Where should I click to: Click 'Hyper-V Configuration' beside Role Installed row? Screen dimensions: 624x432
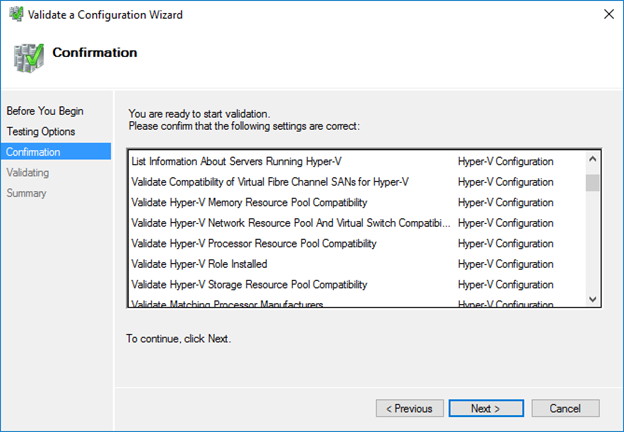[505, 264]
